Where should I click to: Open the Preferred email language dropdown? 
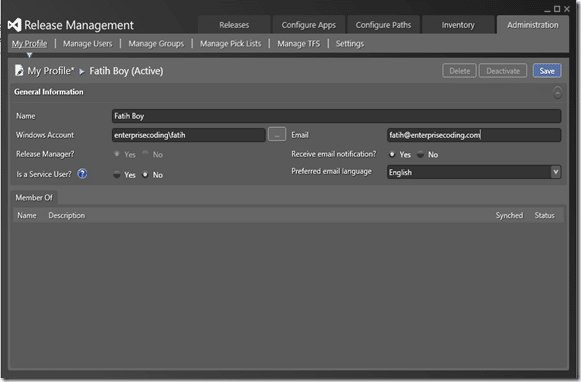[x=555, y=172]
